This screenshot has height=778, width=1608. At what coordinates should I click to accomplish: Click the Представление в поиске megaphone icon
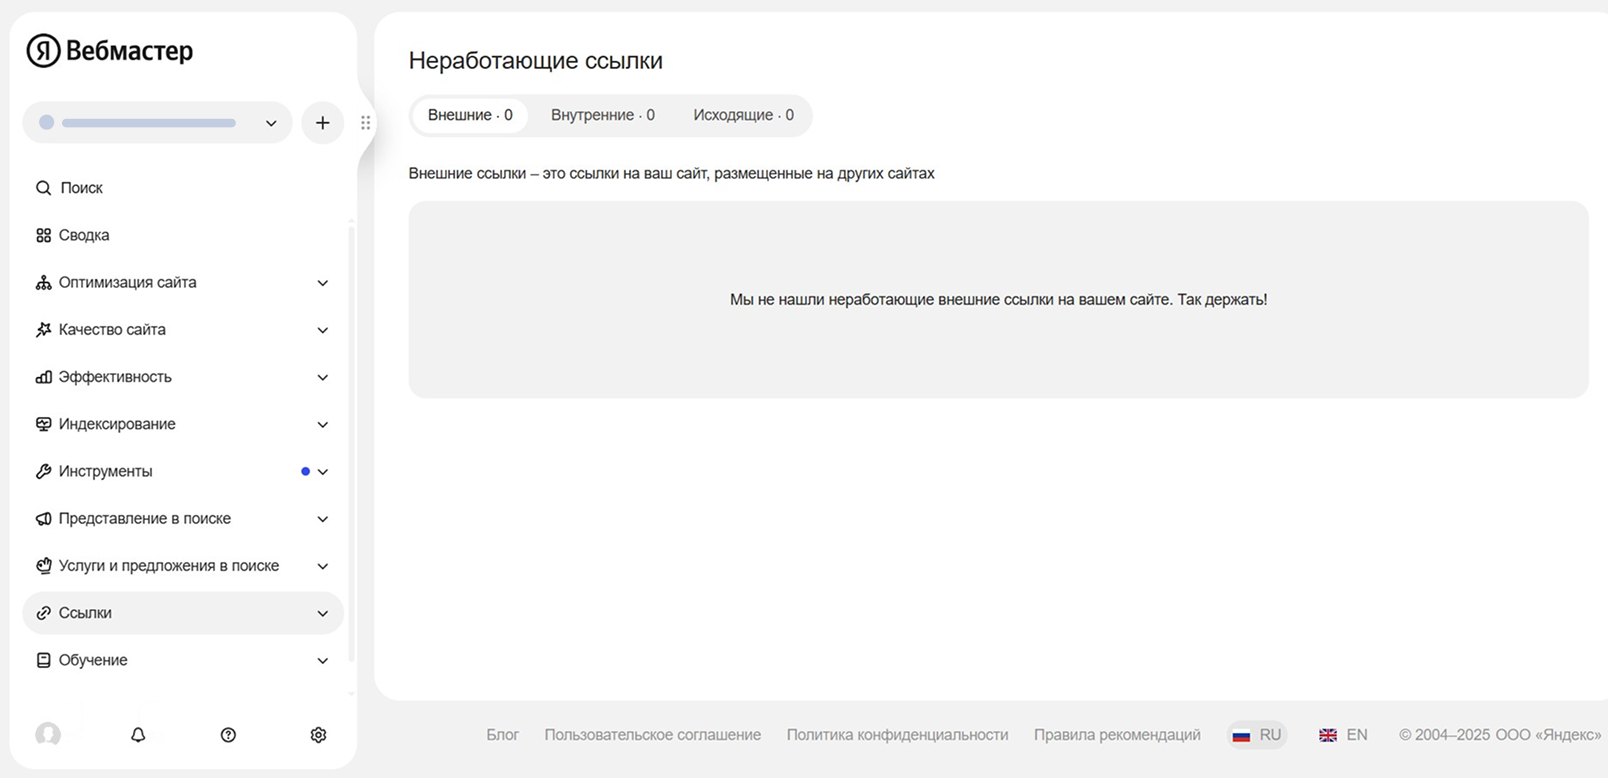tap(43, 518)
